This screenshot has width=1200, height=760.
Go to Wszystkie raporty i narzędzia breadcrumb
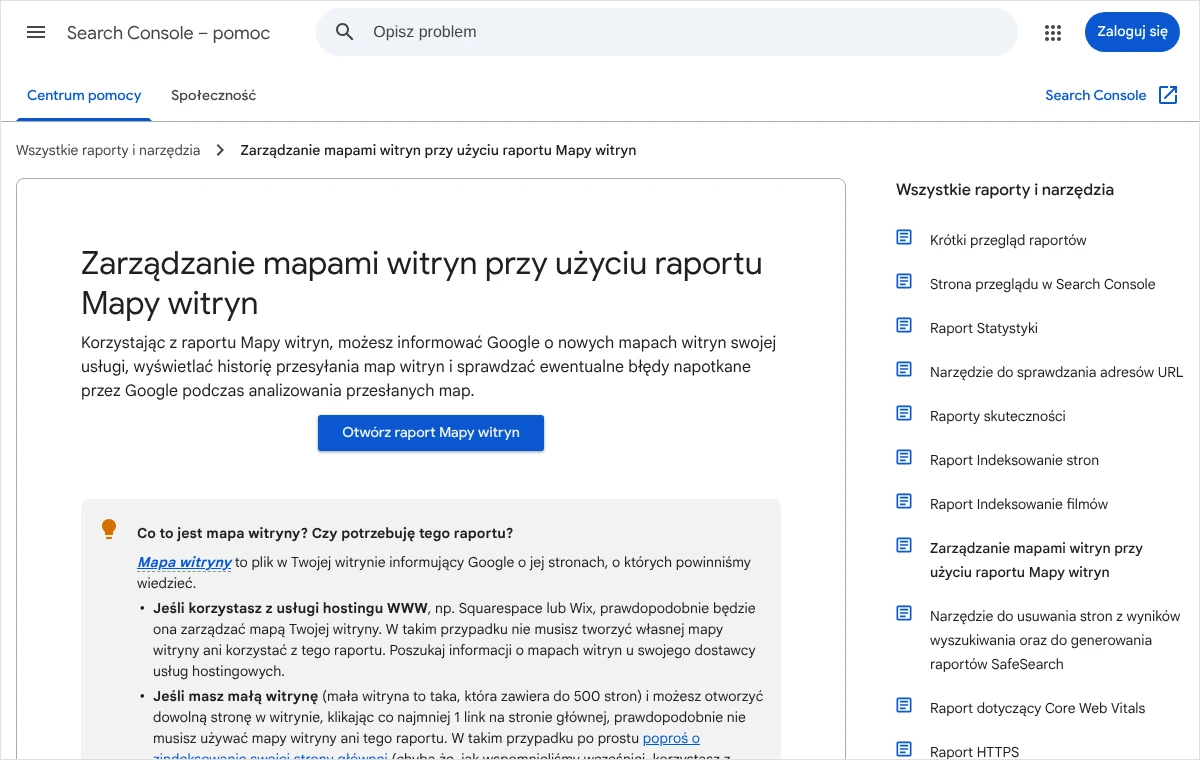tap(108, 150)
